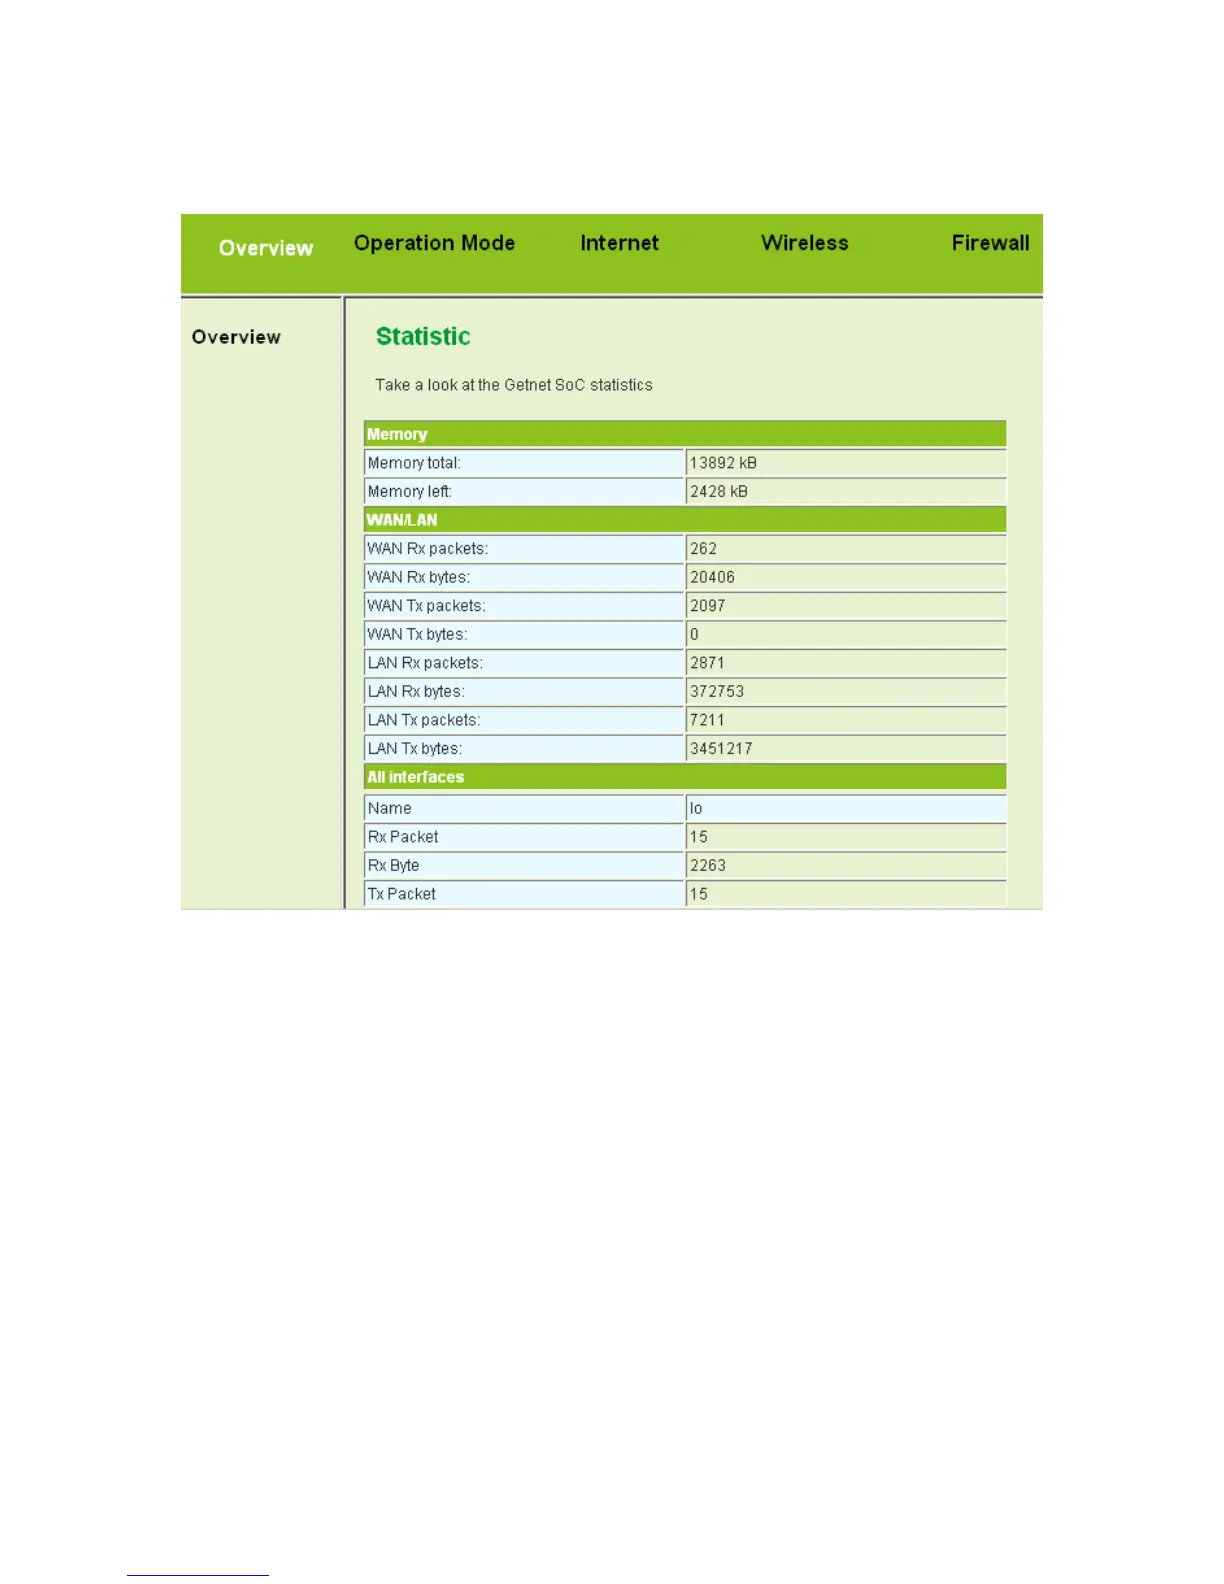Image resolution: width=1224 pixels, height=1584 pixels.
Task: Select the 'Rx Packet' label
Action: (403, 837)
